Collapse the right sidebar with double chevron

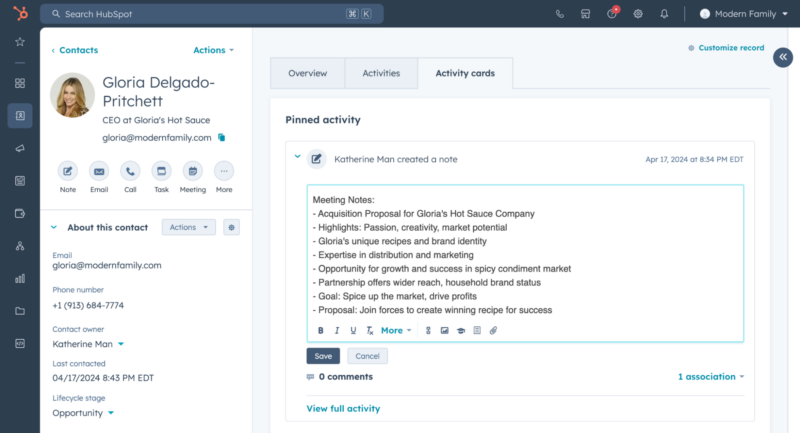click(x=783, y=57)
